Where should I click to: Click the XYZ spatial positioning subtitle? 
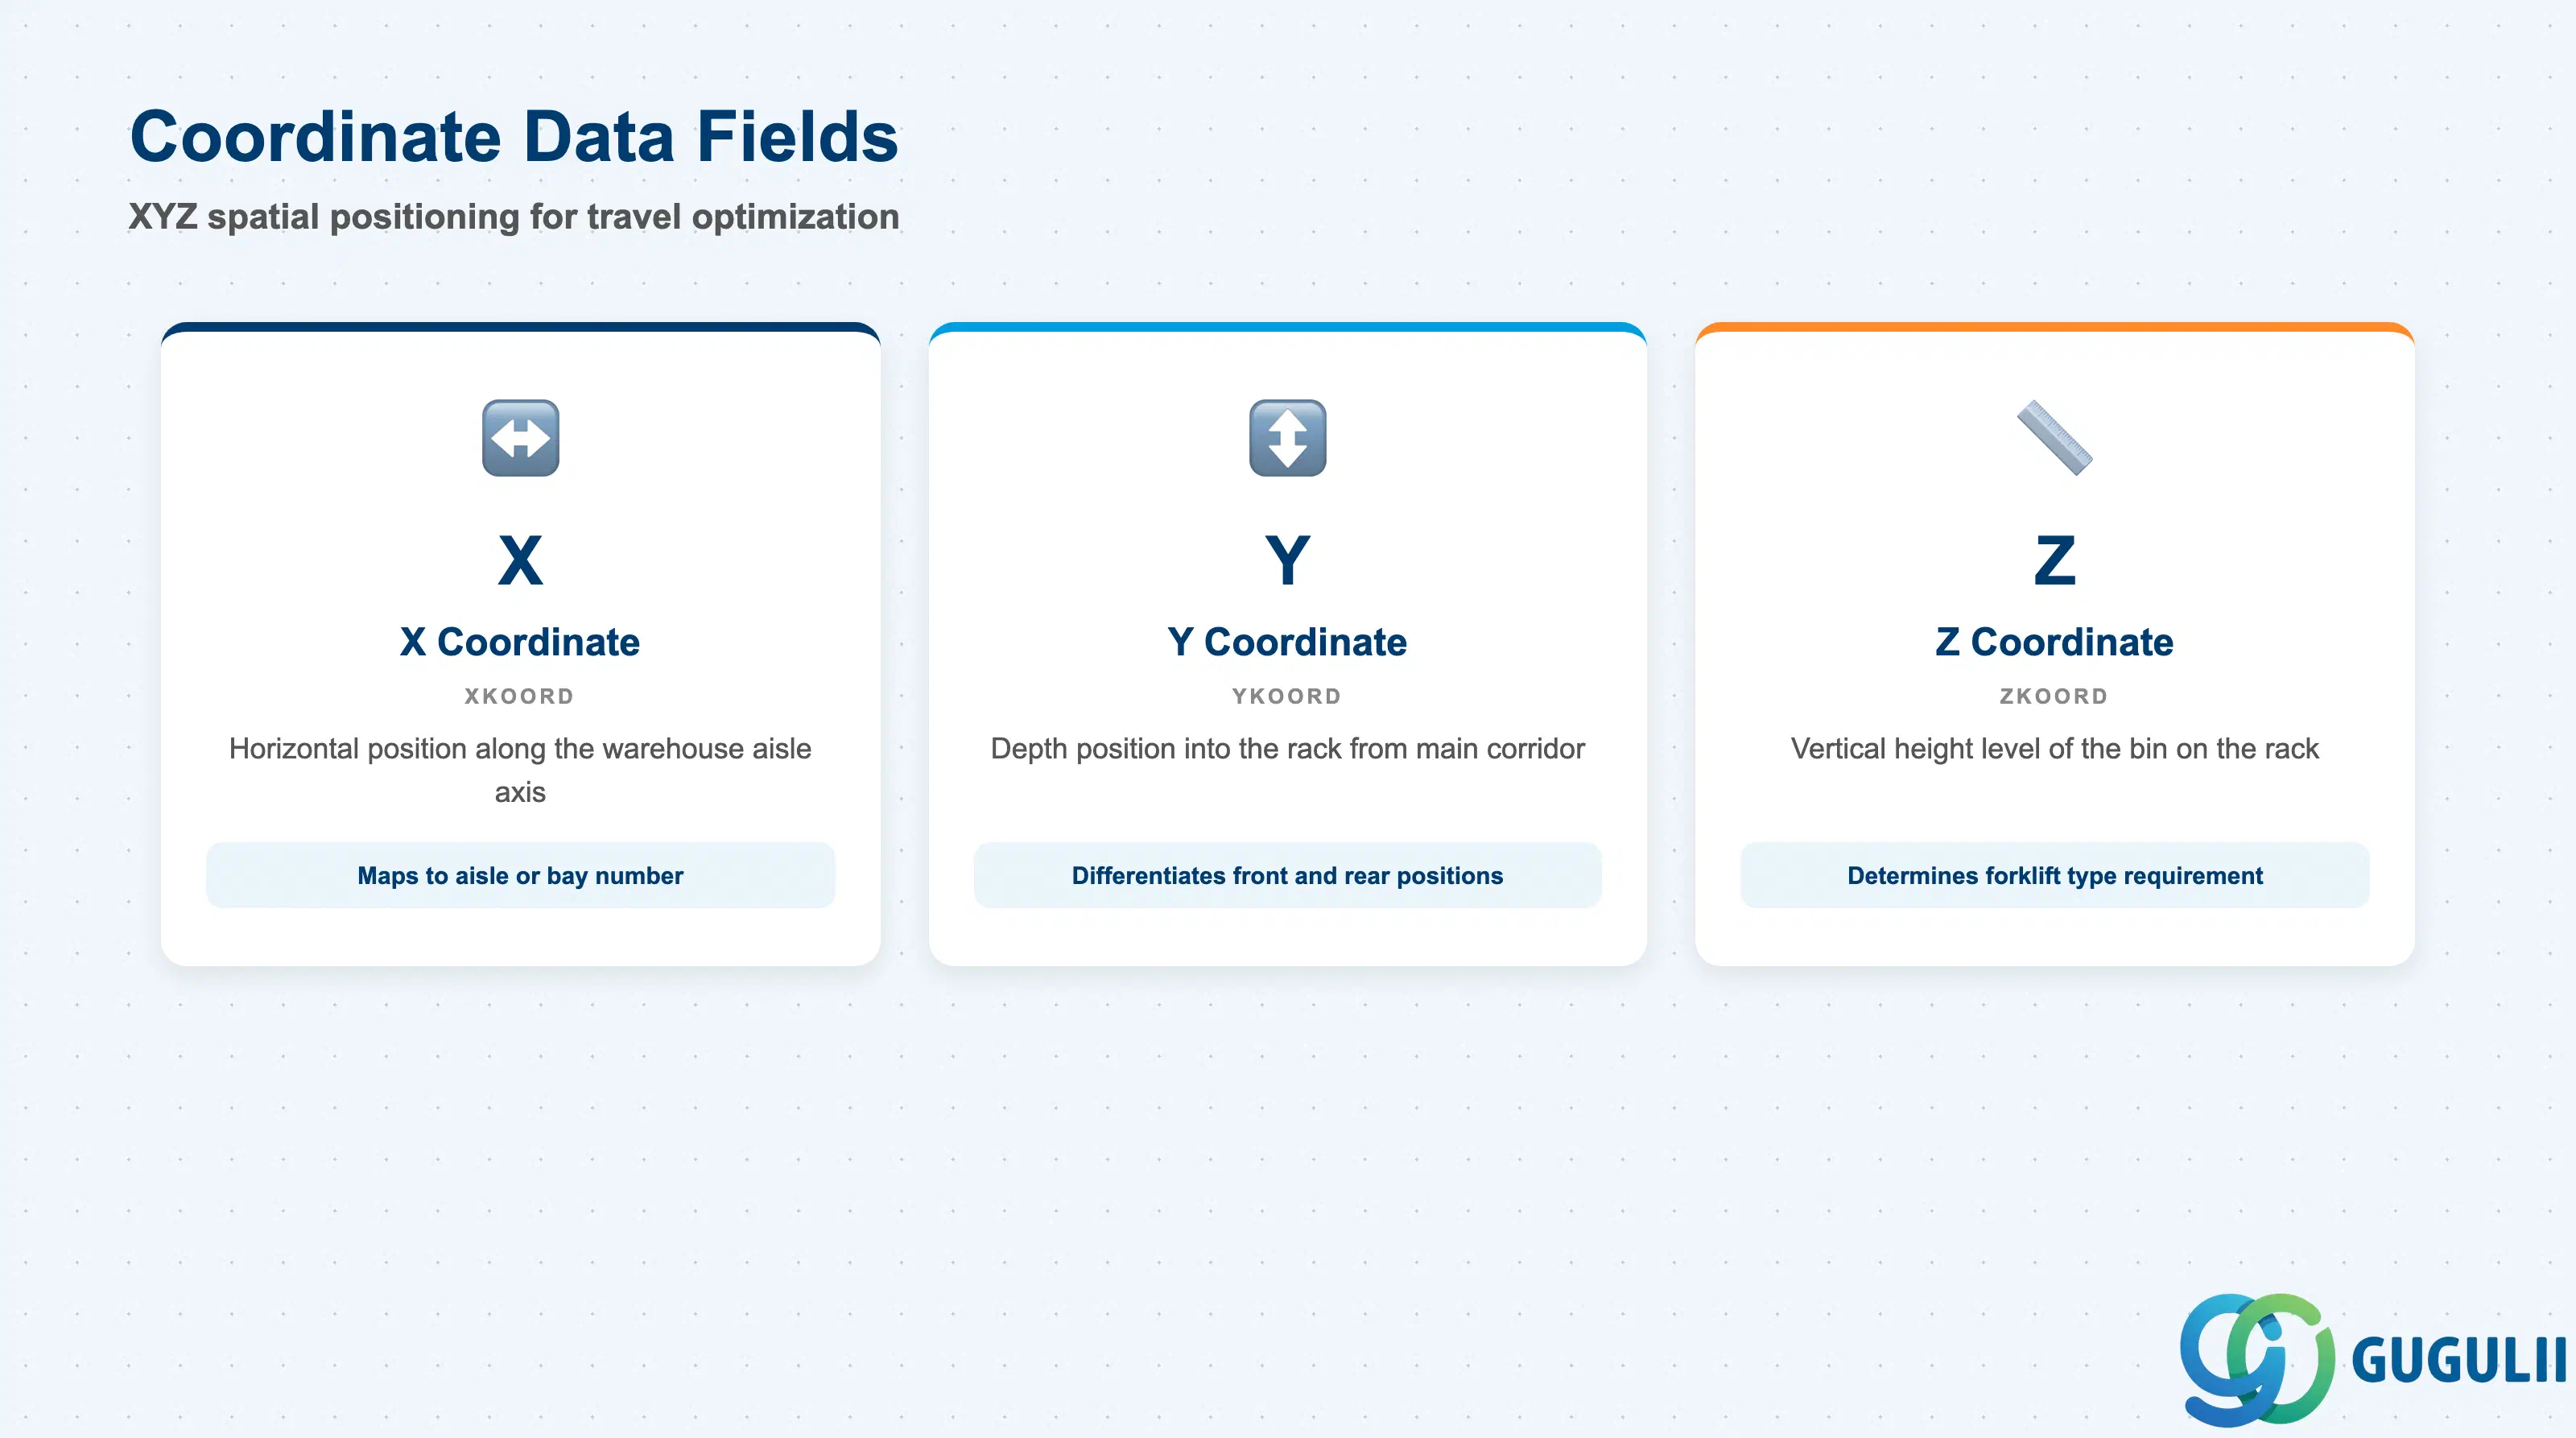click(x=514, y=216)
